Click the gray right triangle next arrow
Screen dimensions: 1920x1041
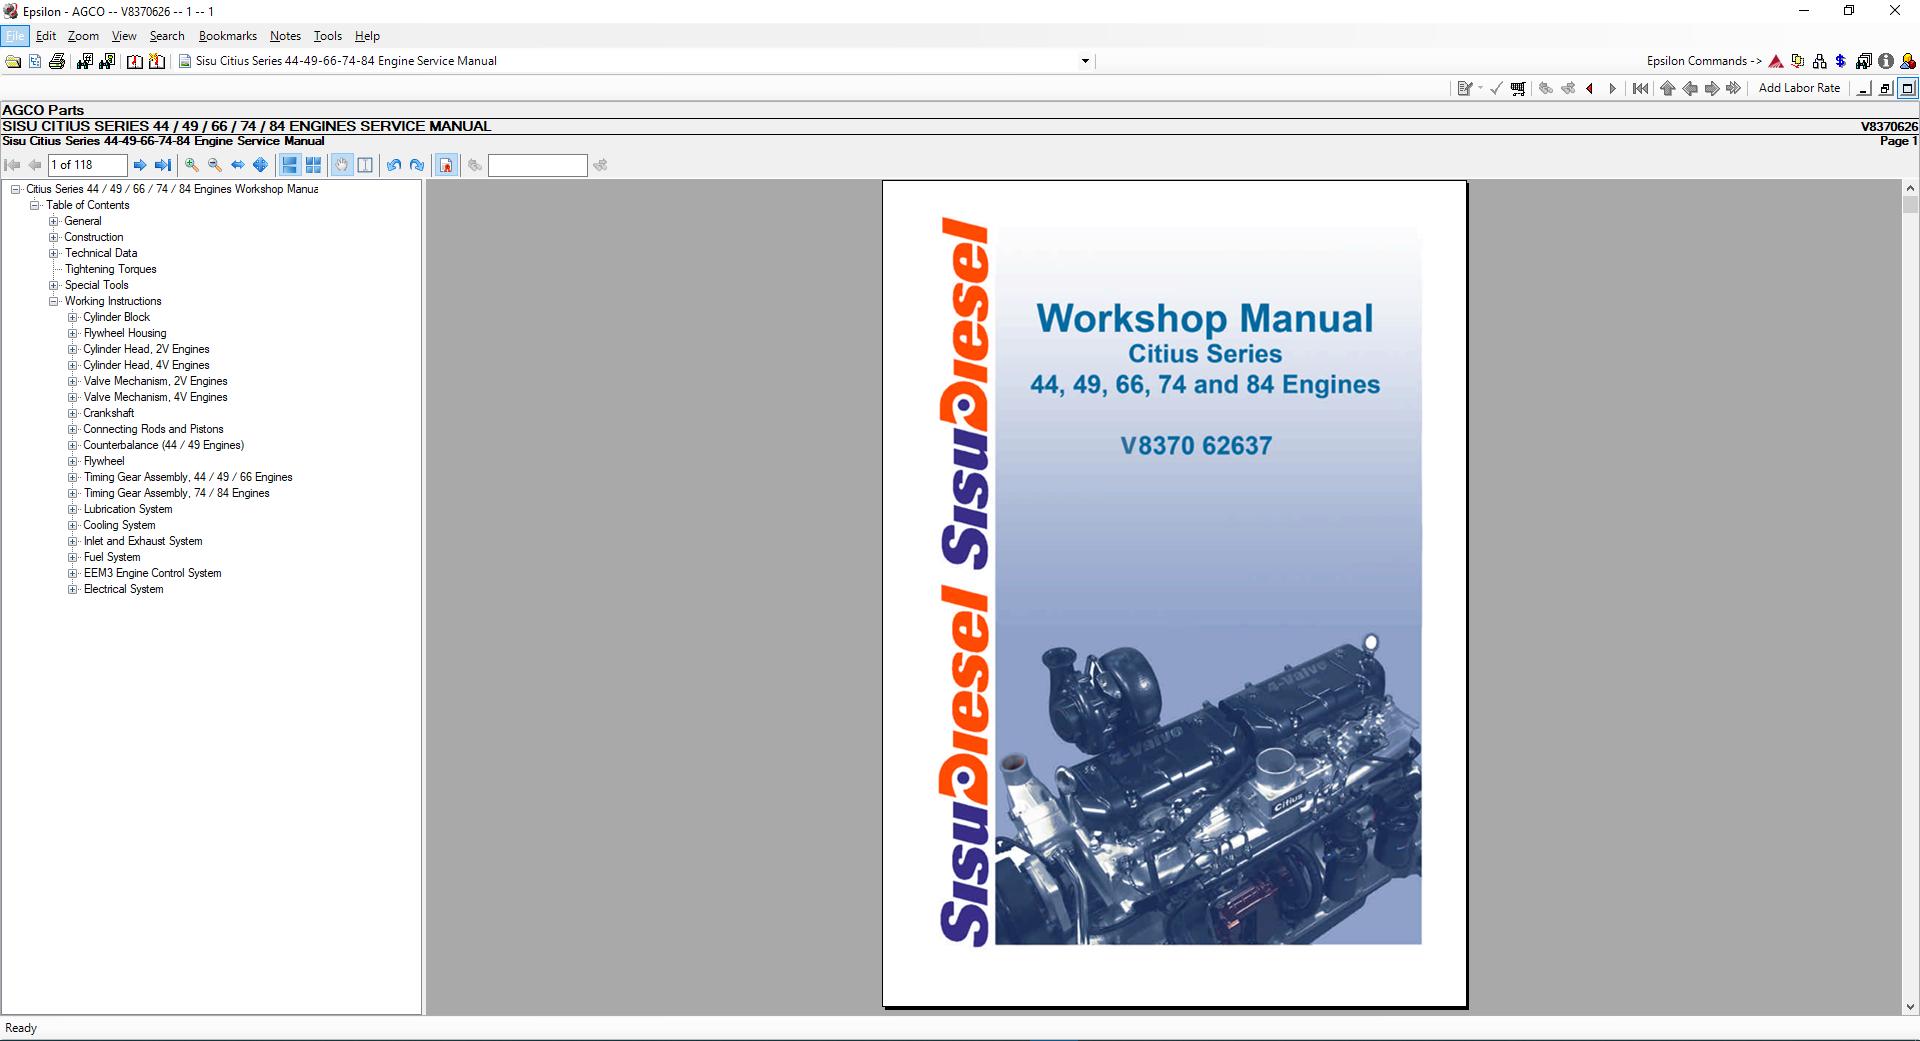(1612, 89)
